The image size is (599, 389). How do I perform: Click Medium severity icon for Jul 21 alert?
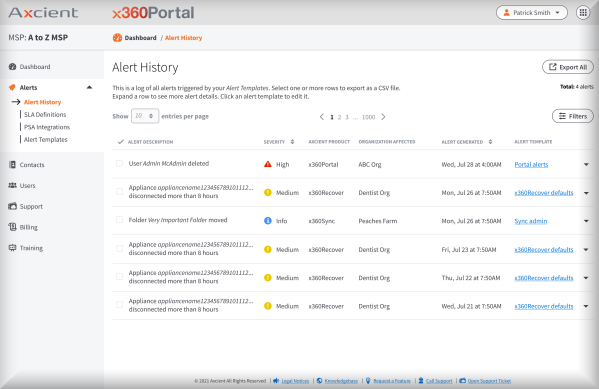pyautogui.click(x=268, y=306)
